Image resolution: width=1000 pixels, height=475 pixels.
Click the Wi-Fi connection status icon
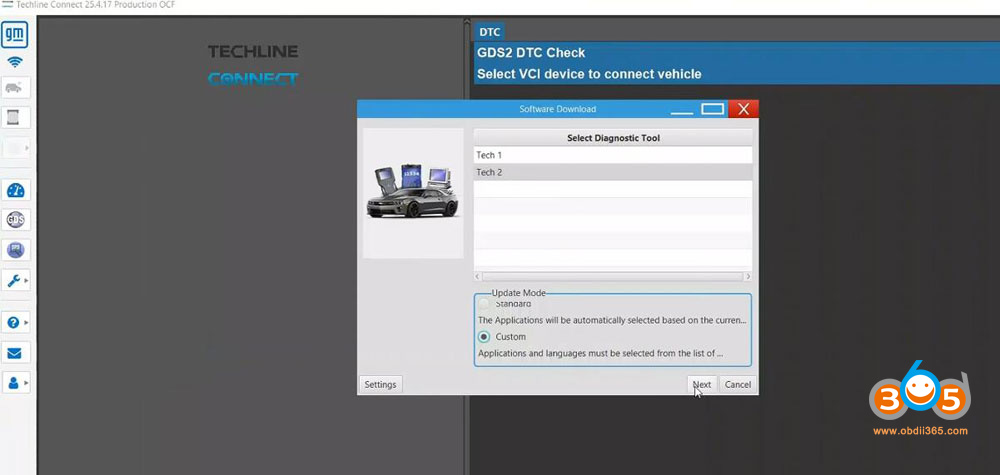pos(15,62)
